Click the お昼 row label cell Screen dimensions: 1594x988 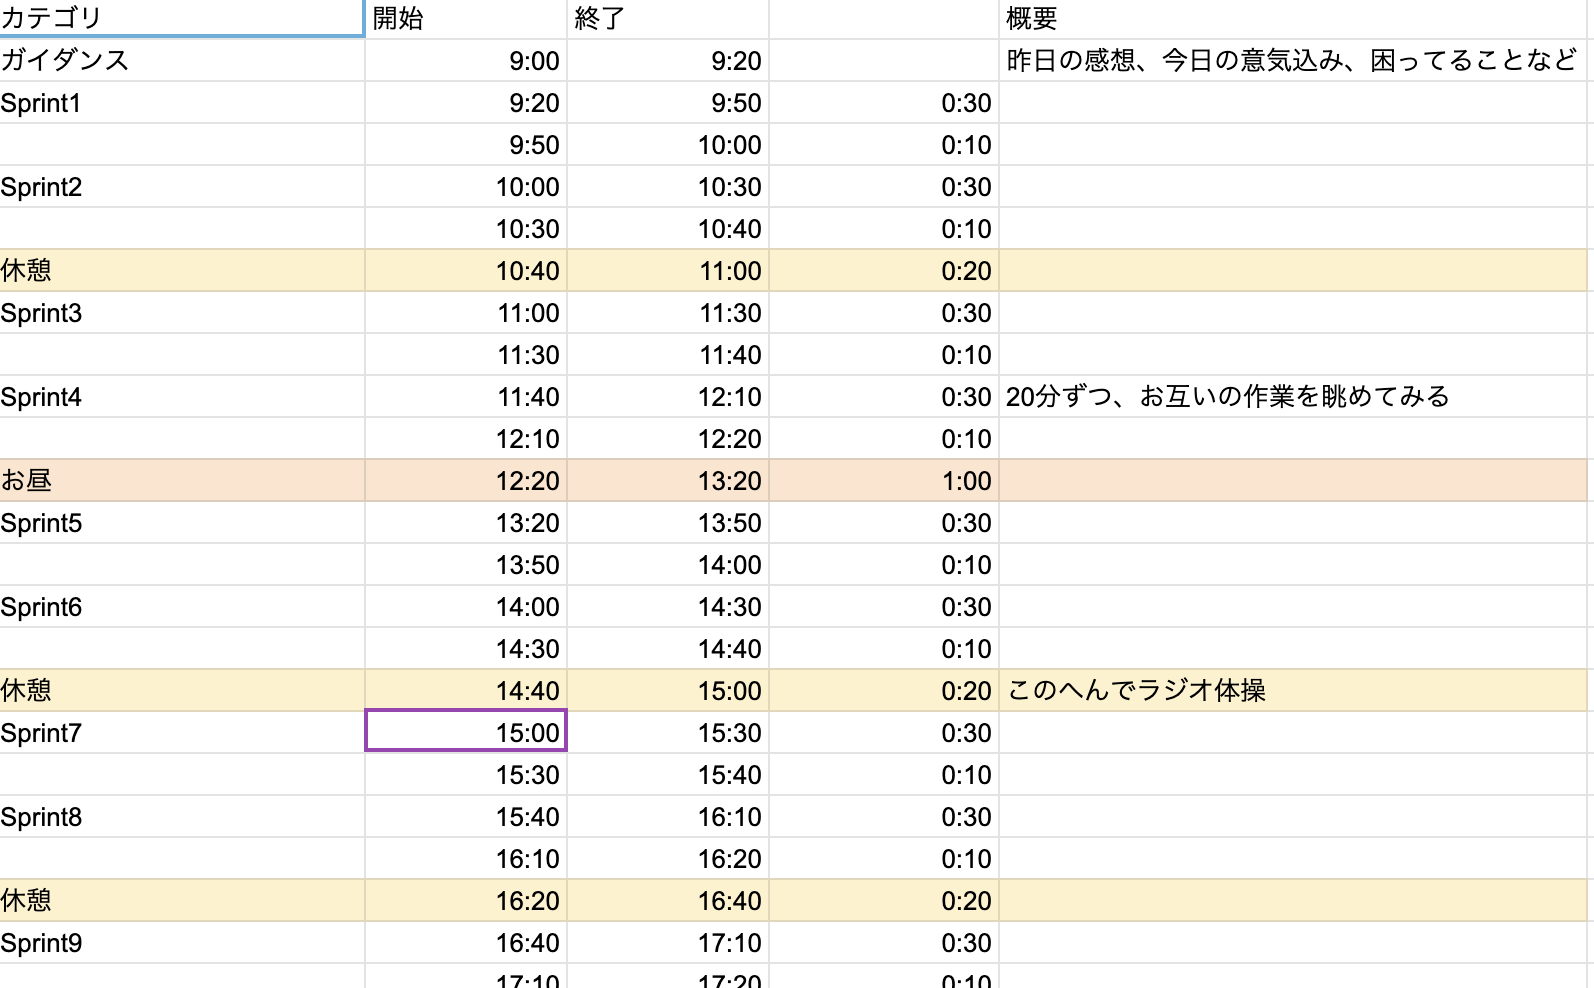click(182, 481)
